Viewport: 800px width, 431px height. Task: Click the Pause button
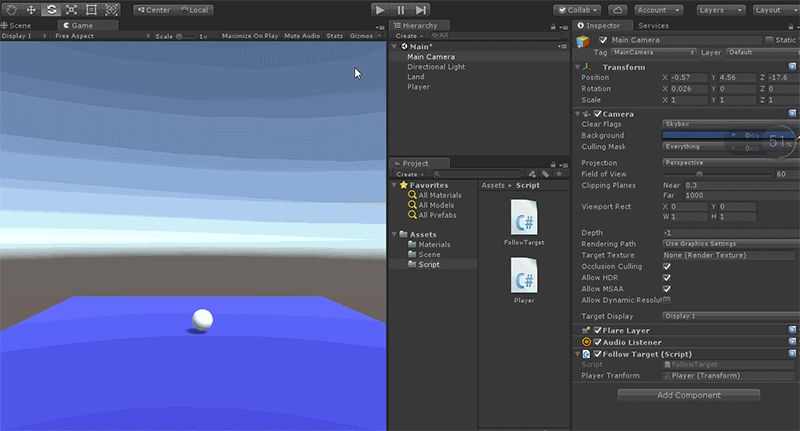[x=401, y=10]
